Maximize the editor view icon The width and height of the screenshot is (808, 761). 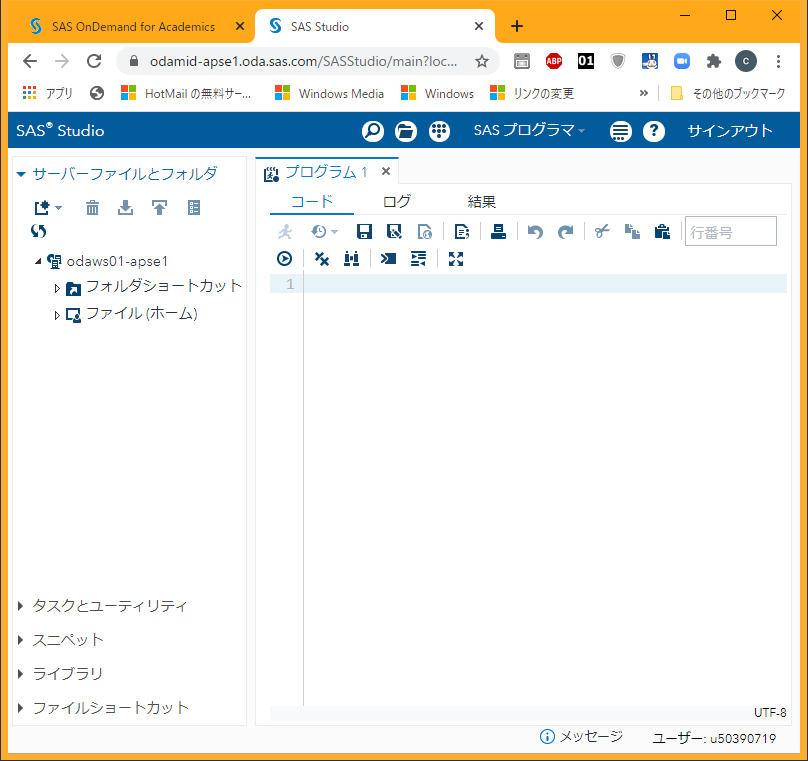pyautogui.click(x=456, y=259)
